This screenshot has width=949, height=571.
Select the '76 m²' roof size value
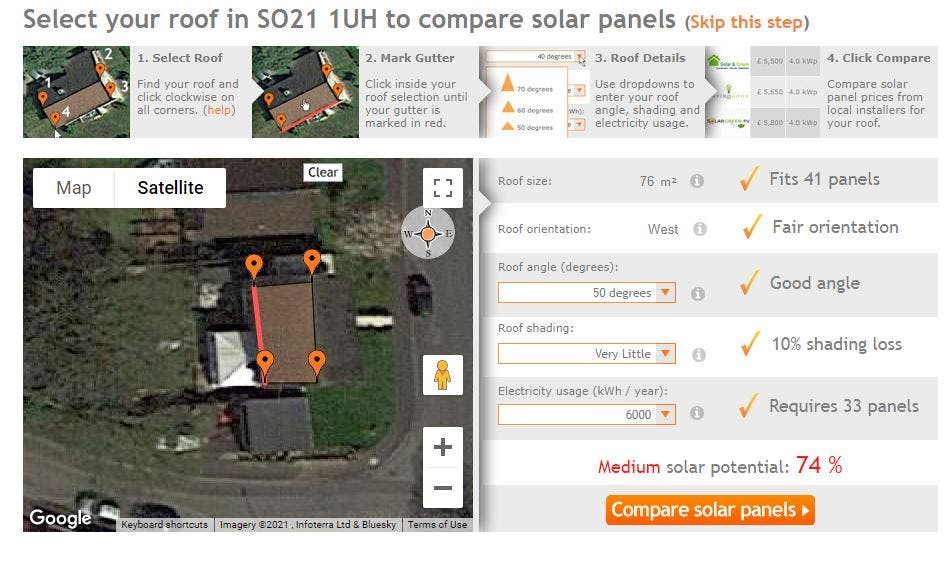click(658, 181)
